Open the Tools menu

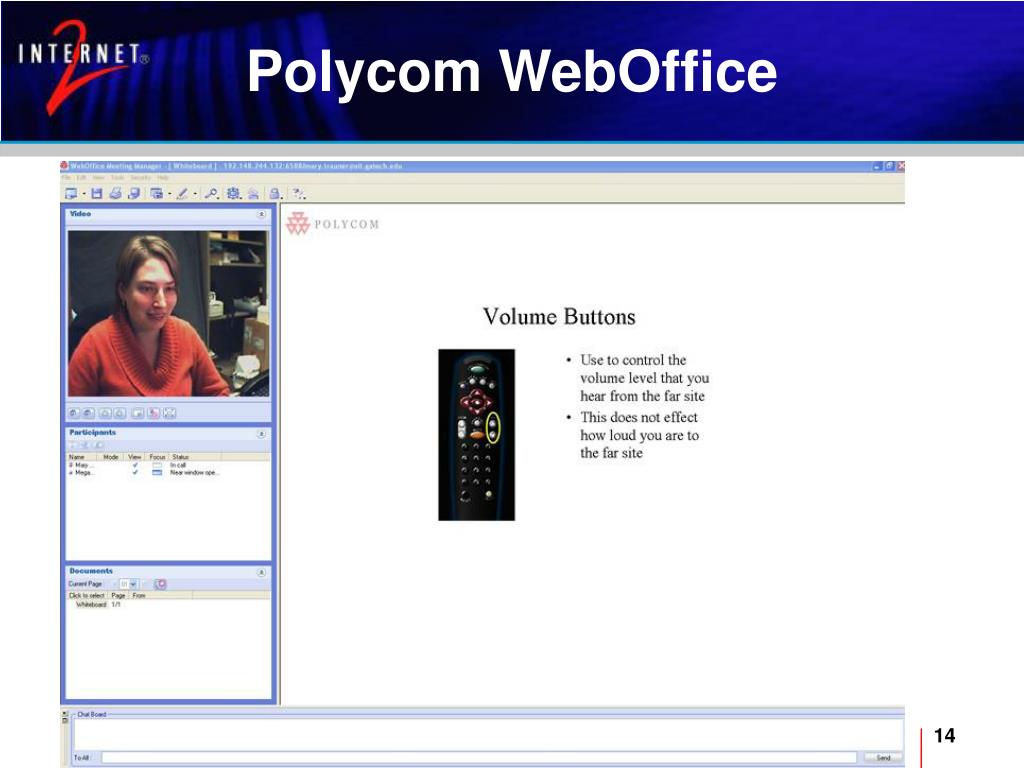(118, 178)
